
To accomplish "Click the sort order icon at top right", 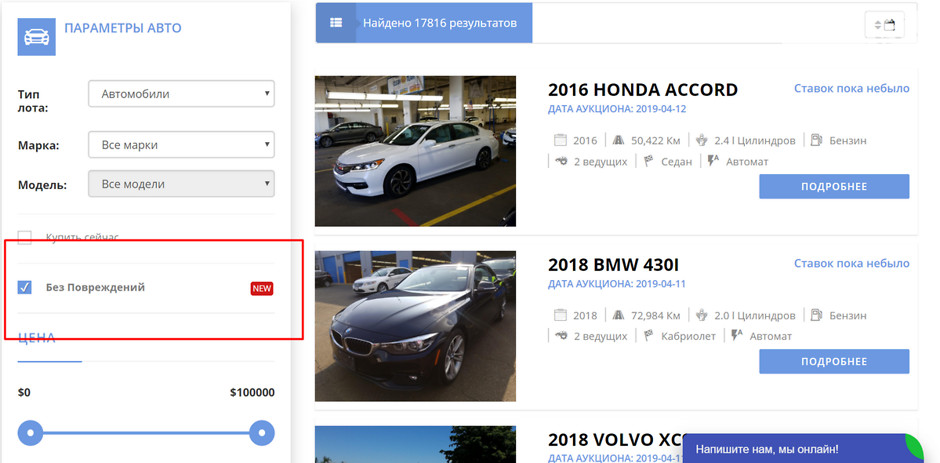I will [884, 24].
